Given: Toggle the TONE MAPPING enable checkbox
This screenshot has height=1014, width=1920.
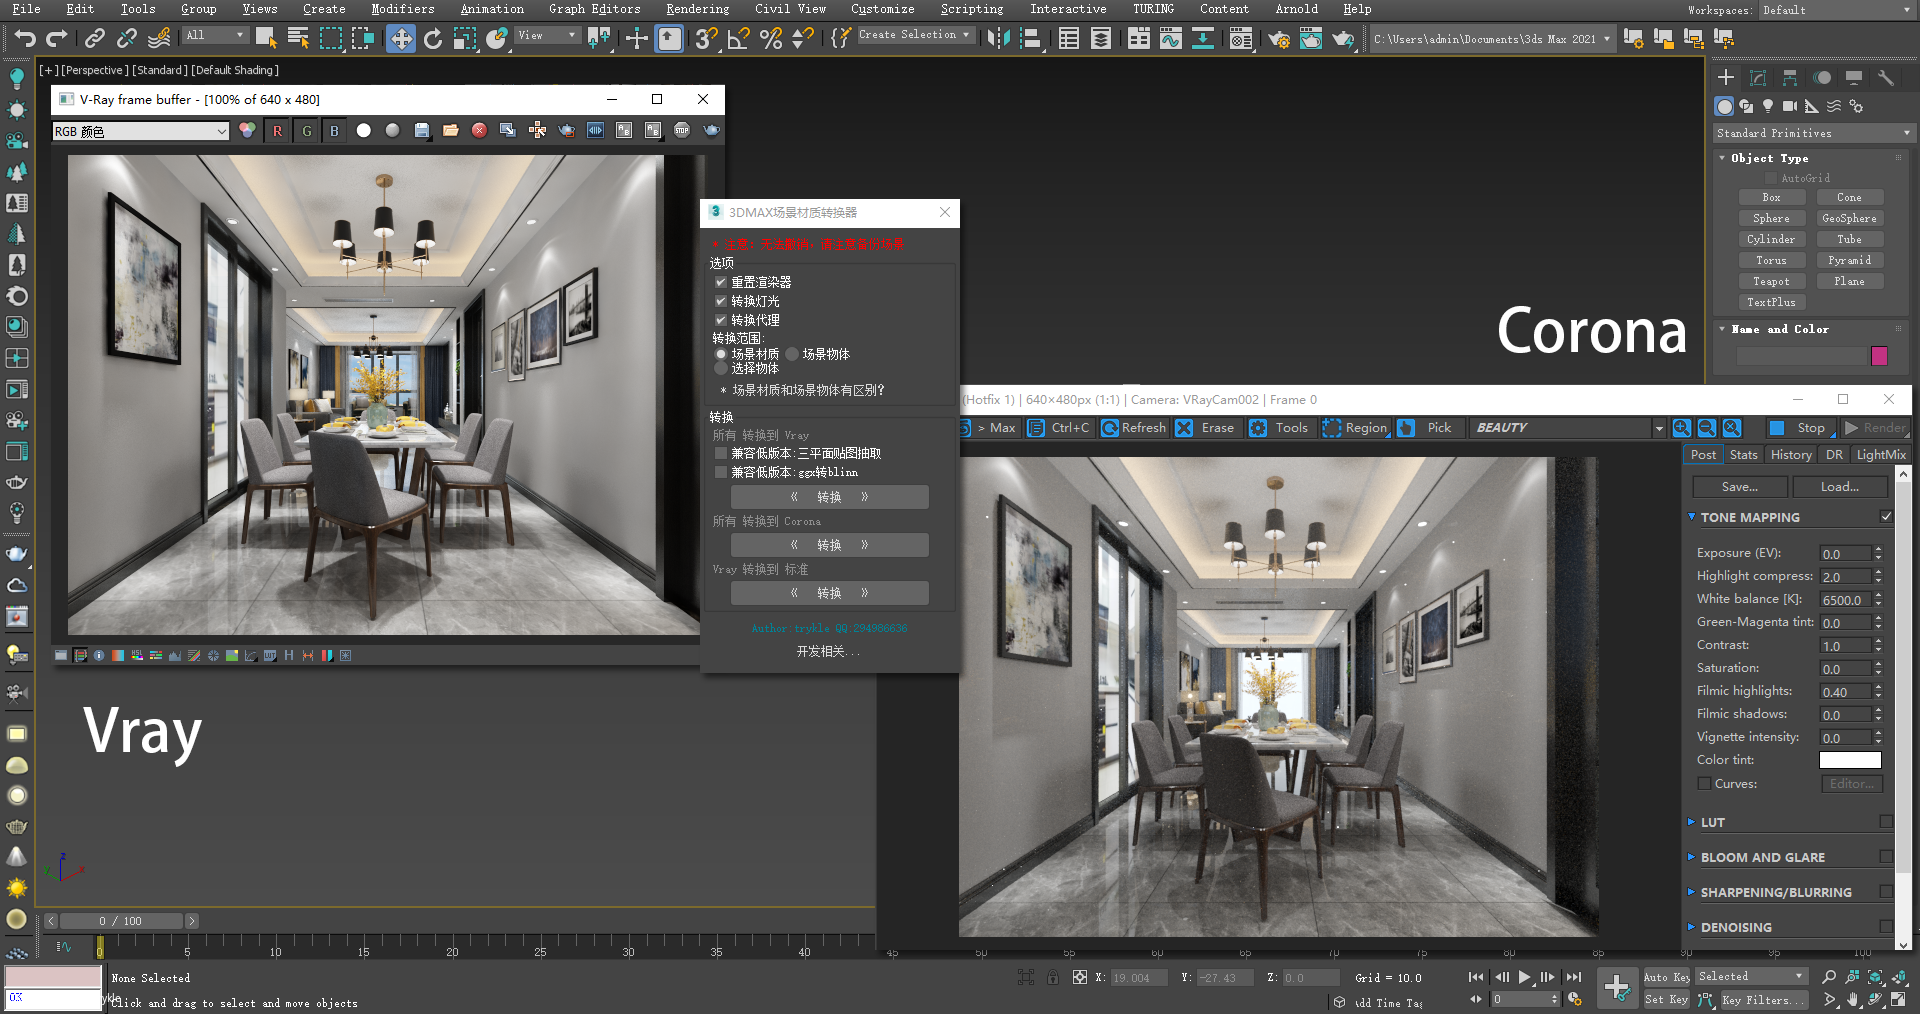Looking at the screenshot, I should coord(1886,517).
